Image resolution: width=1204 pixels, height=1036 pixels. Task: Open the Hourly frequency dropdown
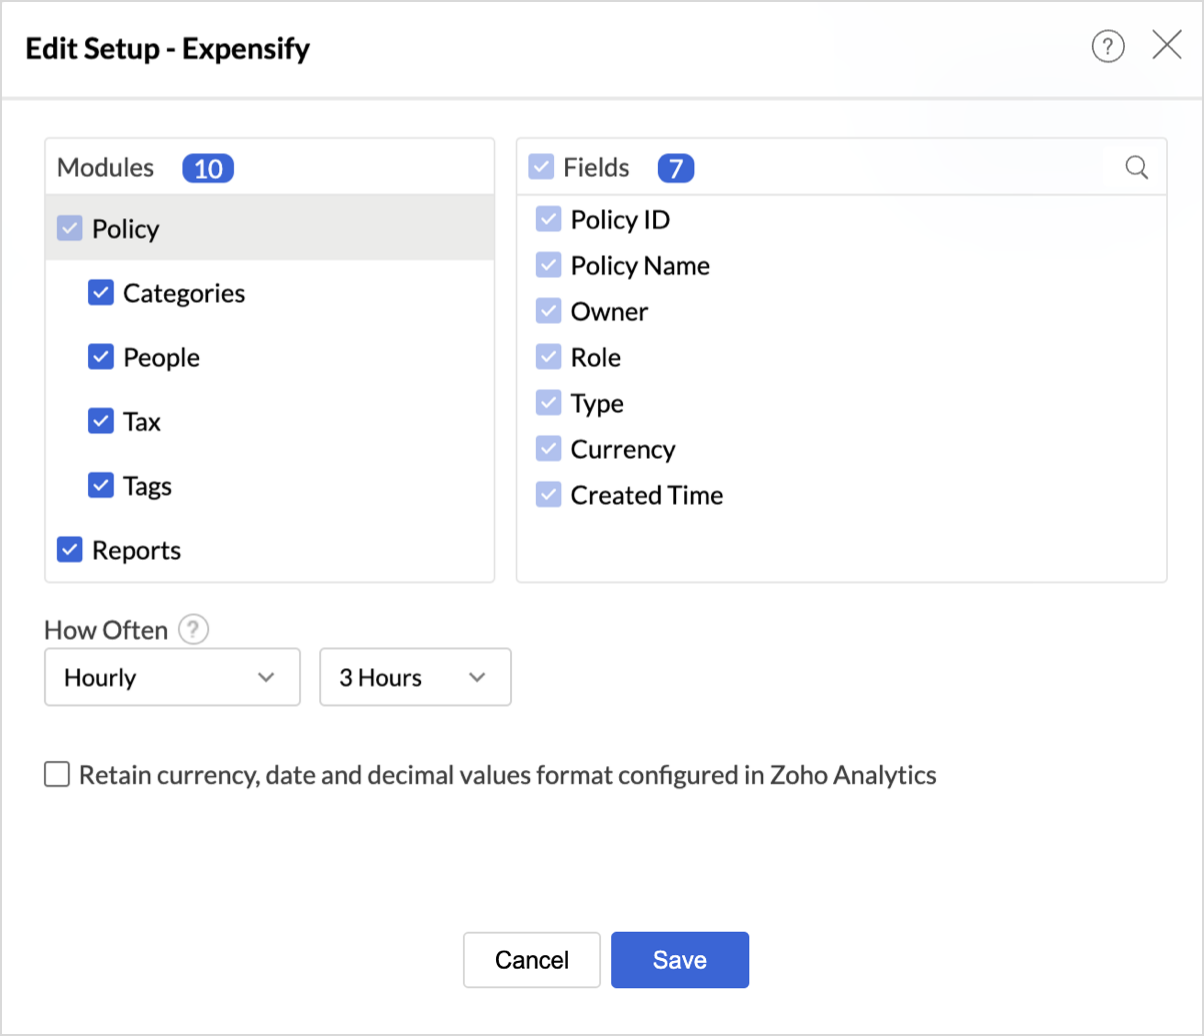(172, 678)
